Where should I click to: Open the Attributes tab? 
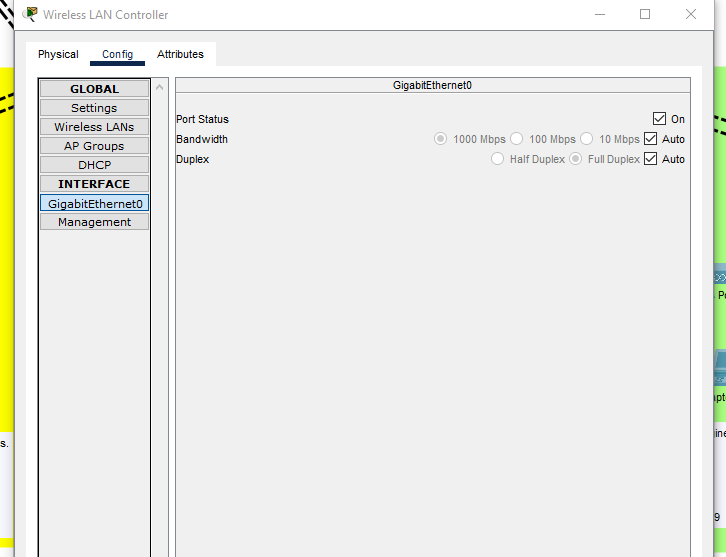[180, 54]
